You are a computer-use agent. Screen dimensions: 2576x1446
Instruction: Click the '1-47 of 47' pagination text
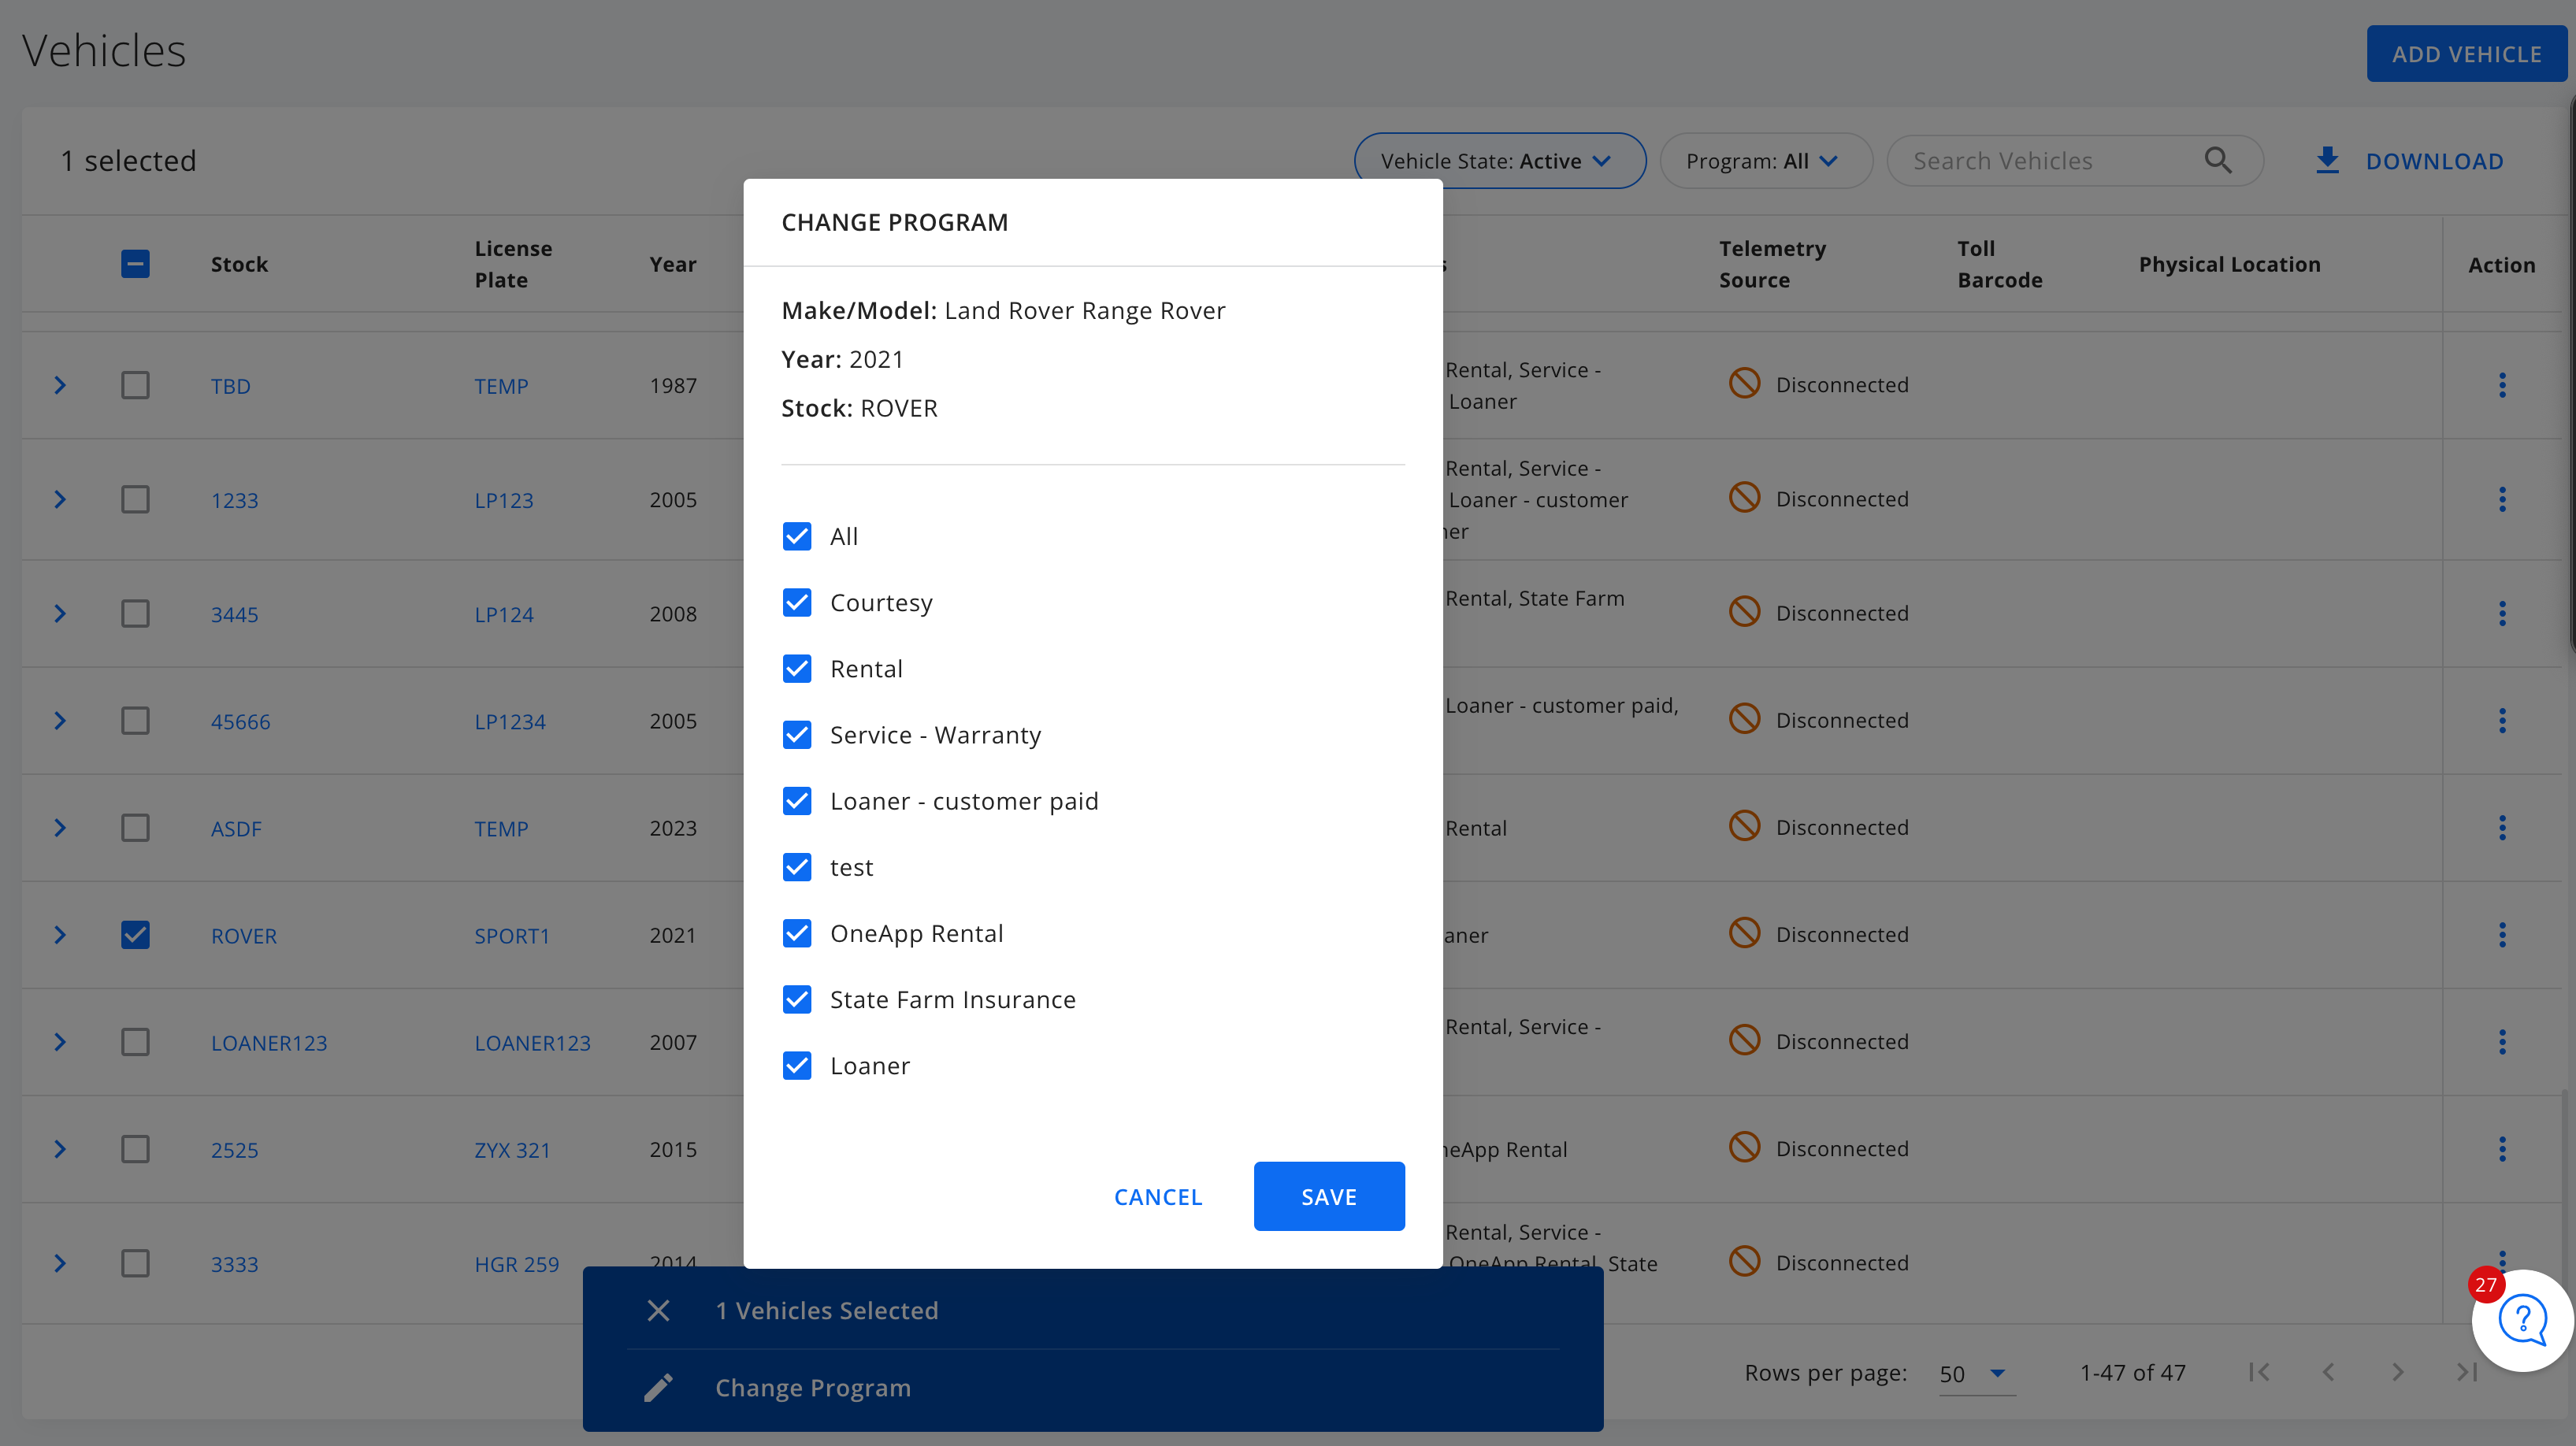(x=2132, y=1372)
